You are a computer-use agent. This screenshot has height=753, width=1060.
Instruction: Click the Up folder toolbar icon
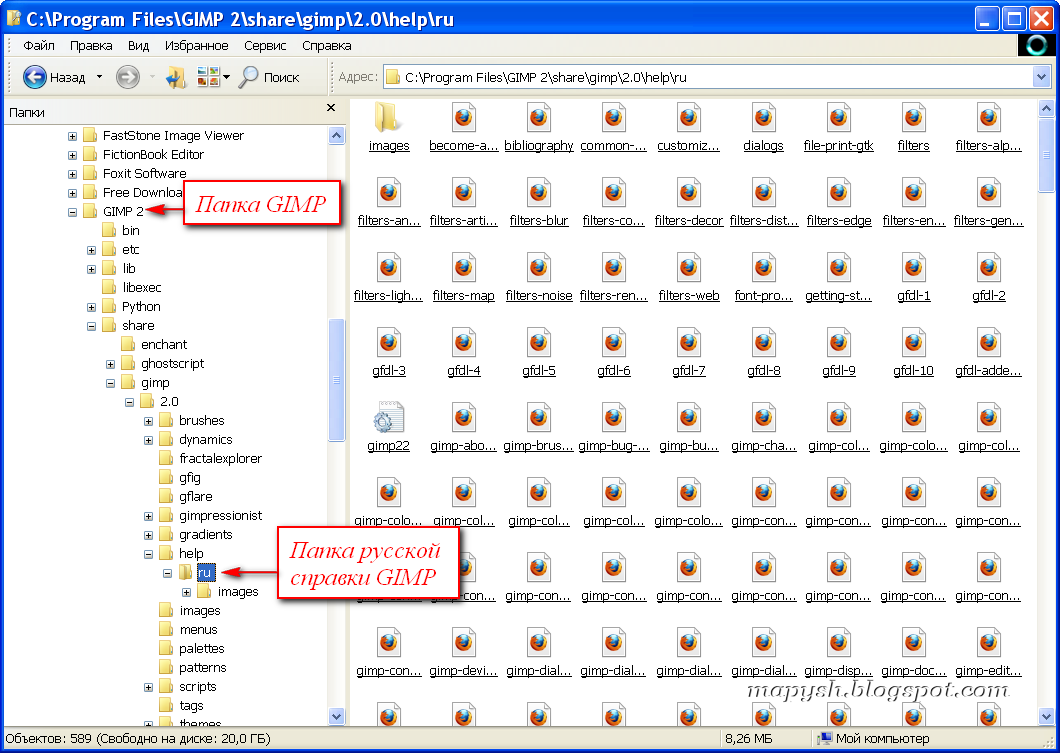tap(175, 77)
